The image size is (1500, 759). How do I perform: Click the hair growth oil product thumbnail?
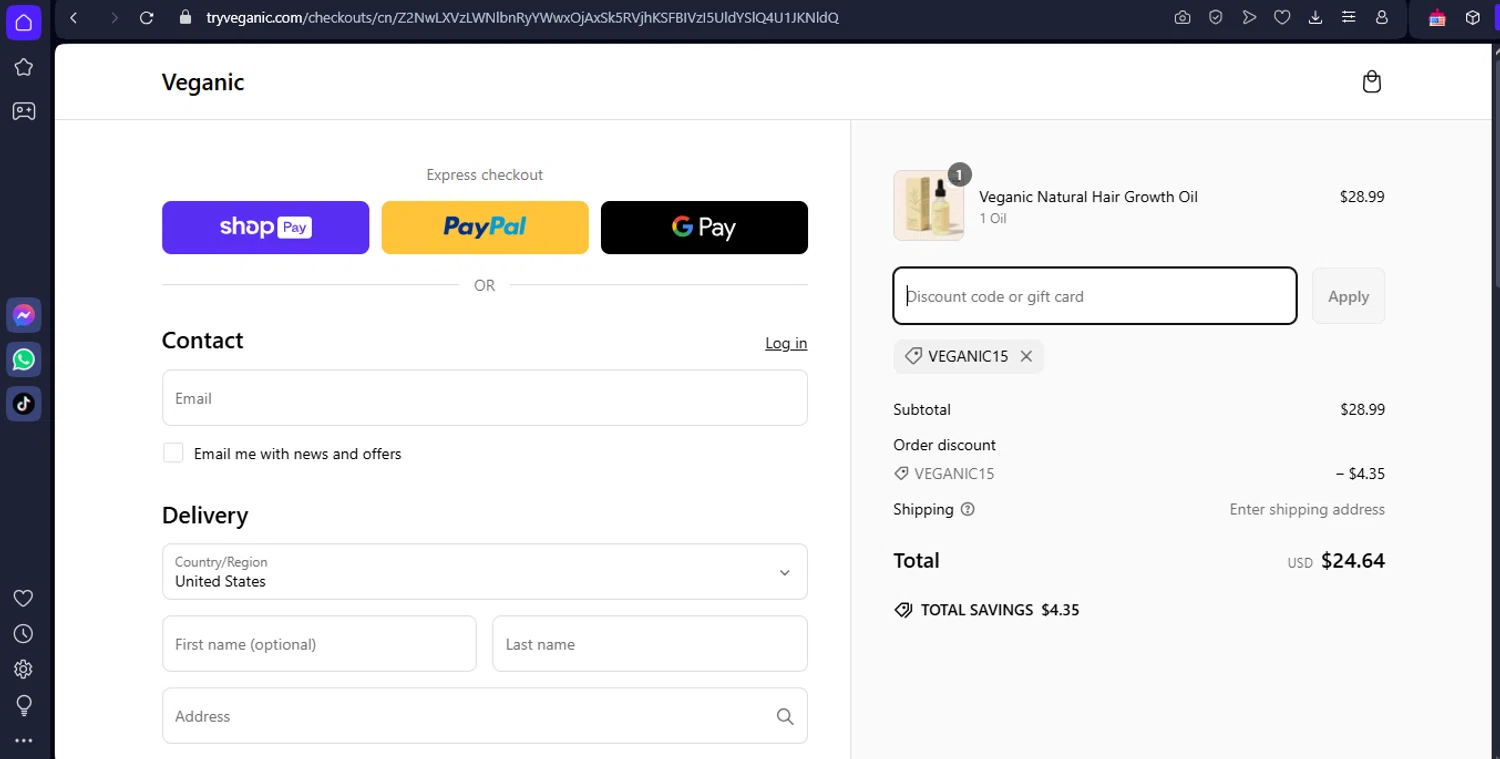click(x=929, y=205)
